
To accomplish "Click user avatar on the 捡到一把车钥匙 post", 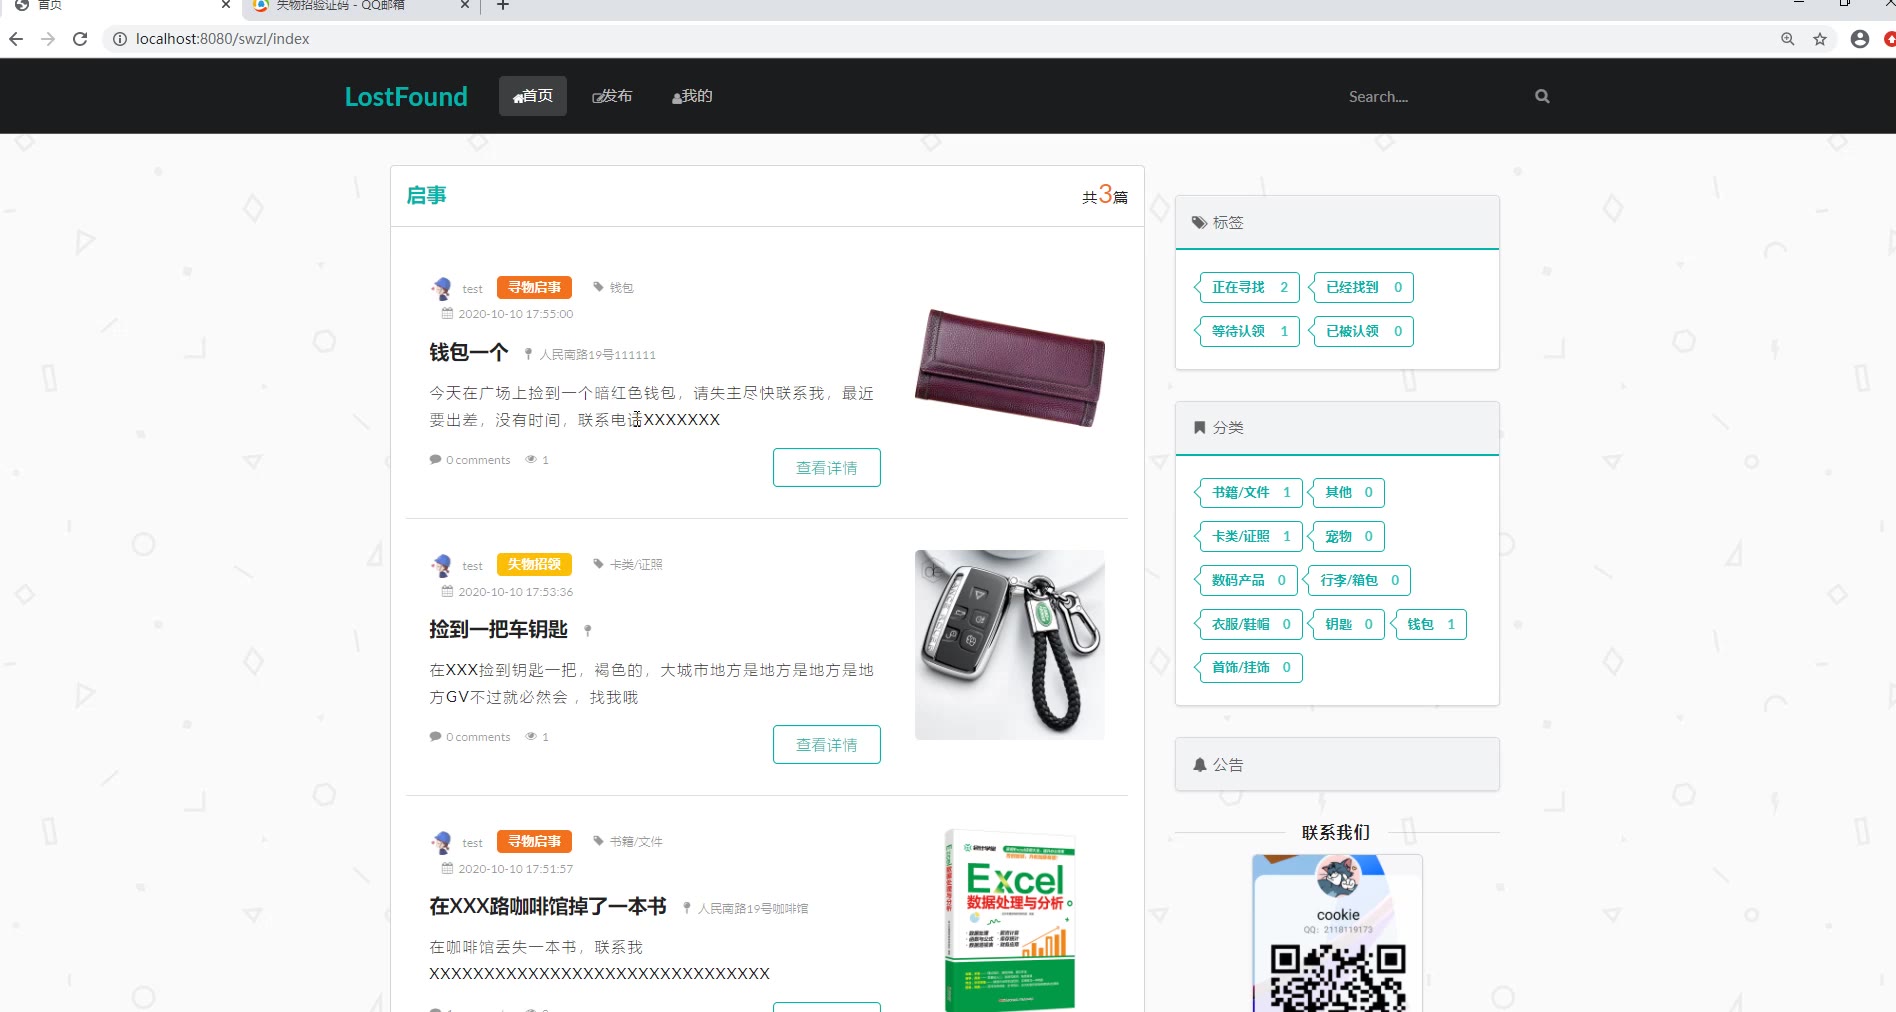I will (x=441, y=565).
